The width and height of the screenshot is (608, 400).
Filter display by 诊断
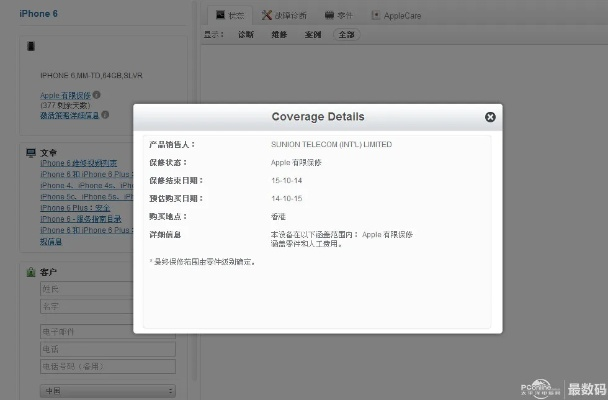click(245, 34)
